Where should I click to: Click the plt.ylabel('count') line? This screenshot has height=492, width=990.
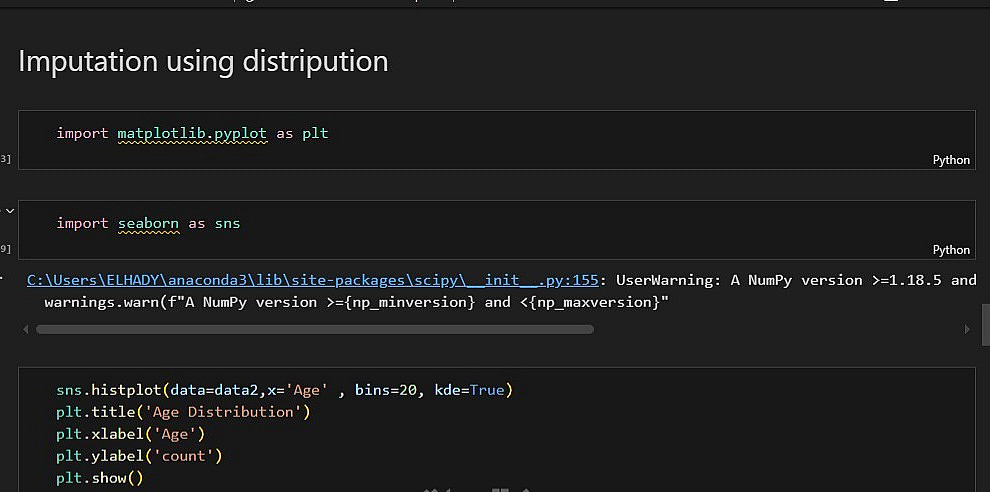[139, 456]
